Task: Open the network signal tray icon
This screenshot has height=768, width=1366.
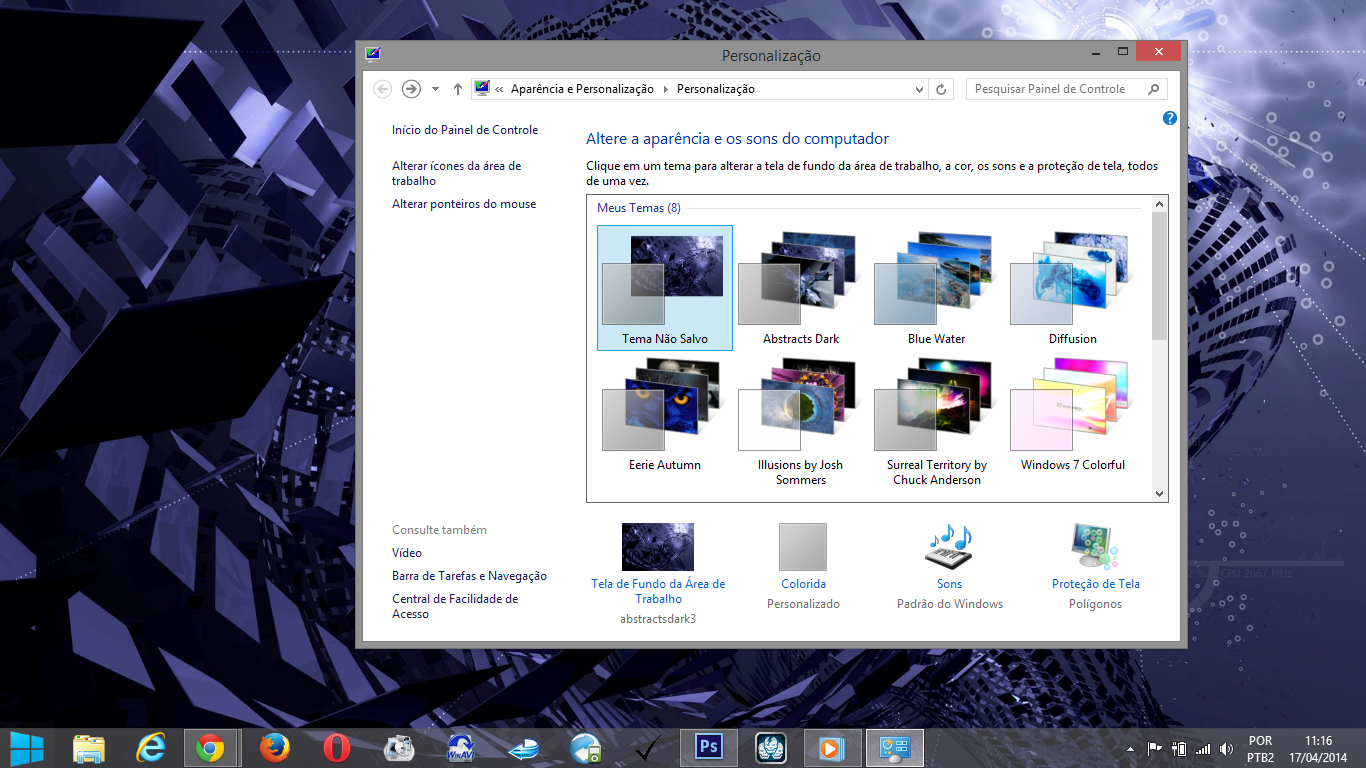Action: pyautogui.click(x=1203, y=748)
